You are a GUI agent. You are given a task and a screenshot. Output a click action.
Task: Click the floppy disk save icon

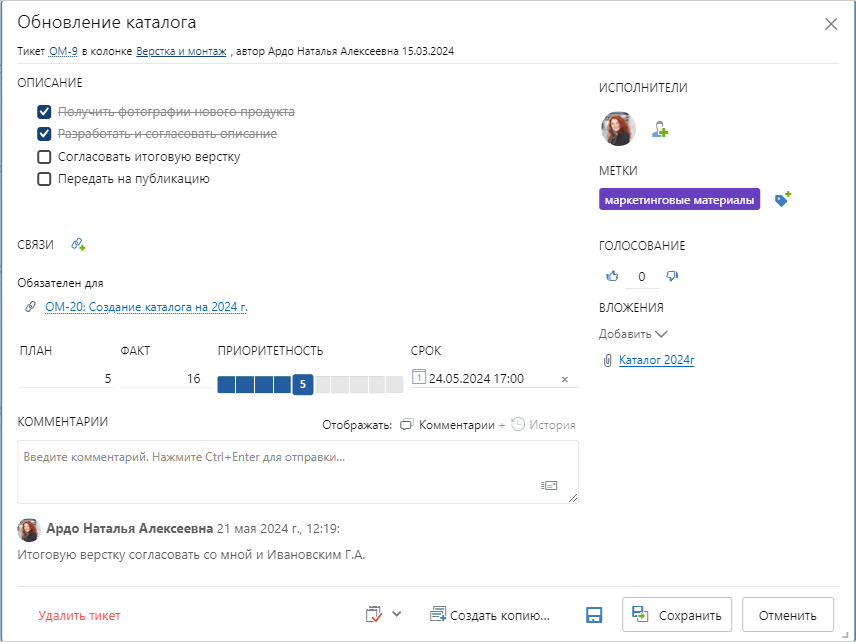coord(594,615)
